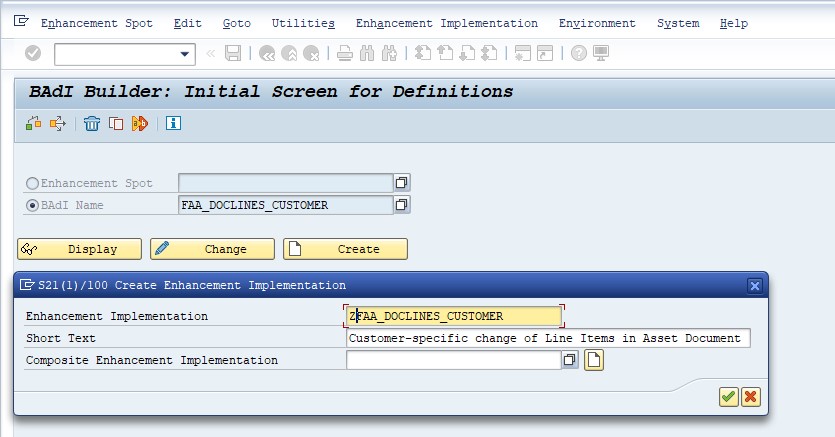
Task: Click the 'Enhancement Implementation' label in the dialog
Action: 117,316
